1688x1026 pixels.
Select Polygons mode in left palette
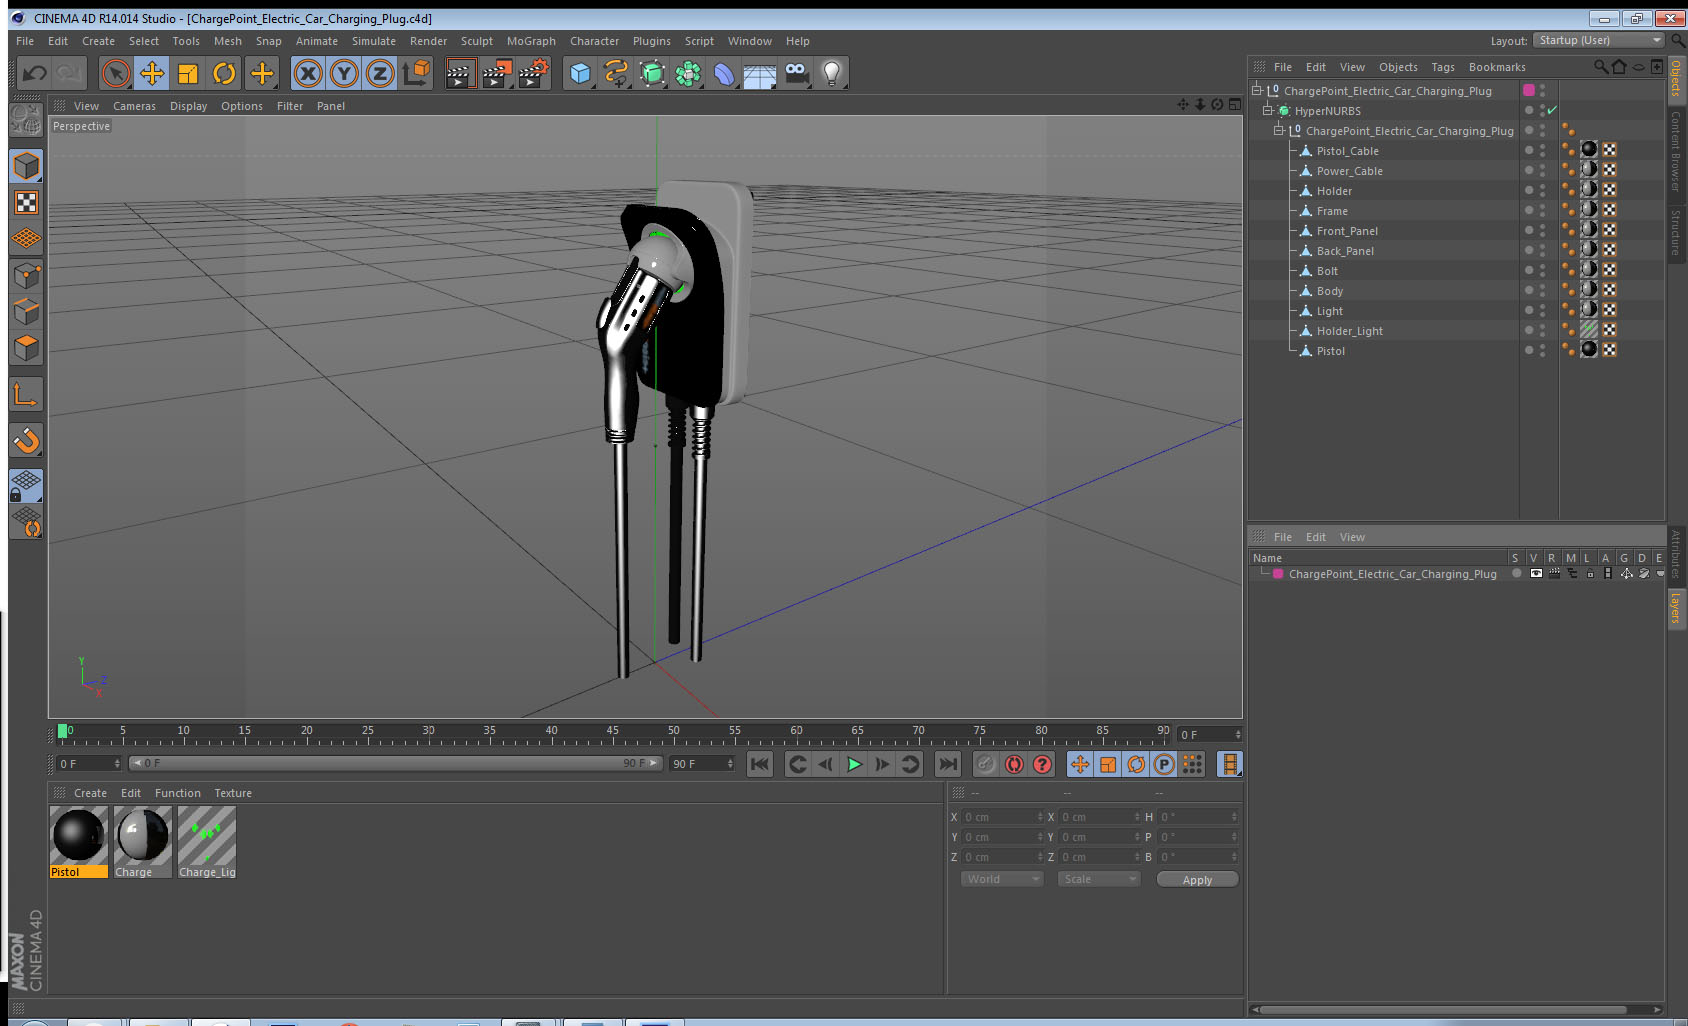26,347
